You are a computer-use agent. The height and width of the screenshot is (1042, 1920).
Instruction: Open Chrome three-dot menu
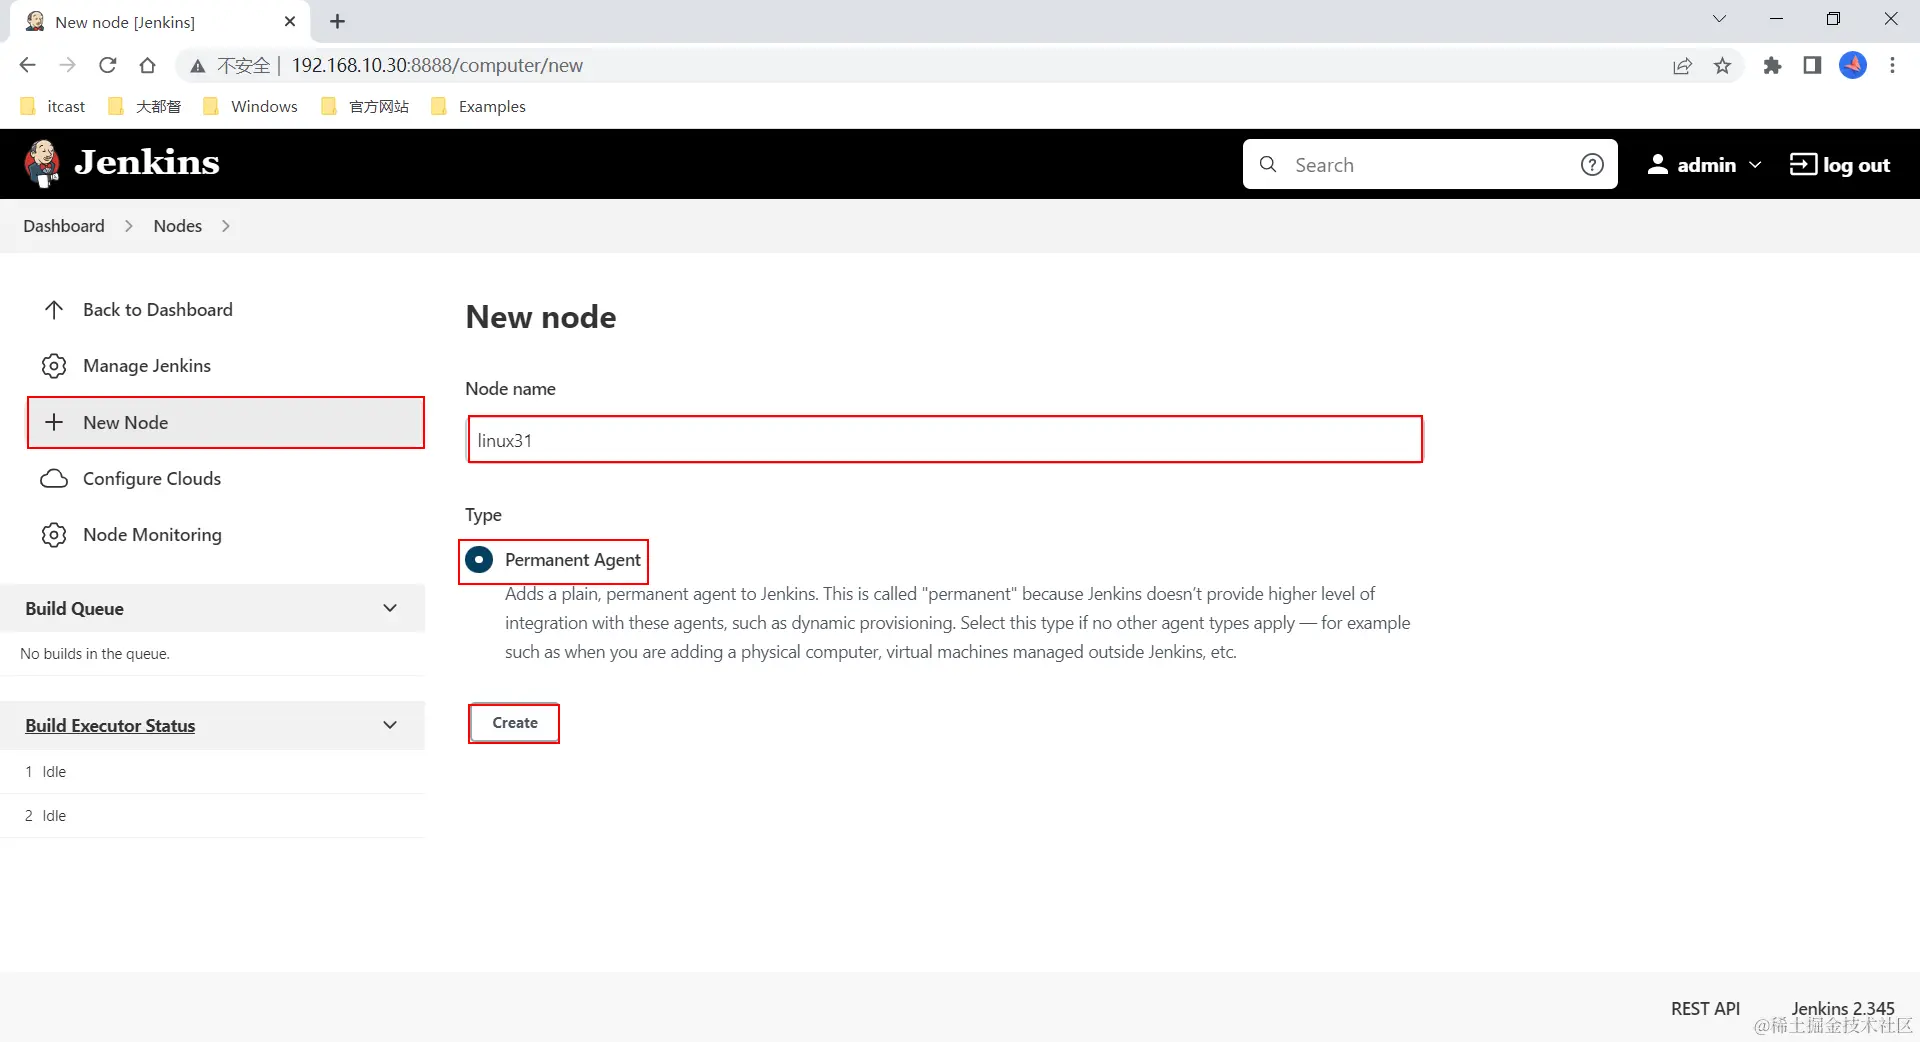pyautogui.click(x=1892, y=65)
